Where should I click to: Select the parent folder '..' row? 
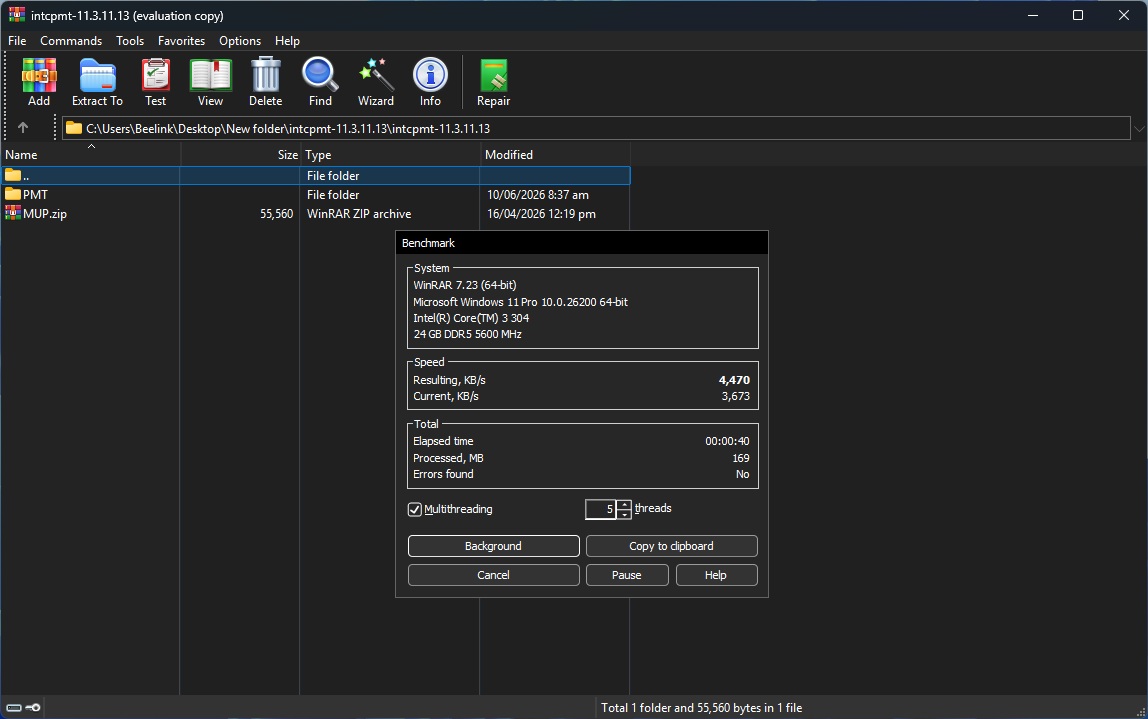pyautogui.click(x=315, y=176)
